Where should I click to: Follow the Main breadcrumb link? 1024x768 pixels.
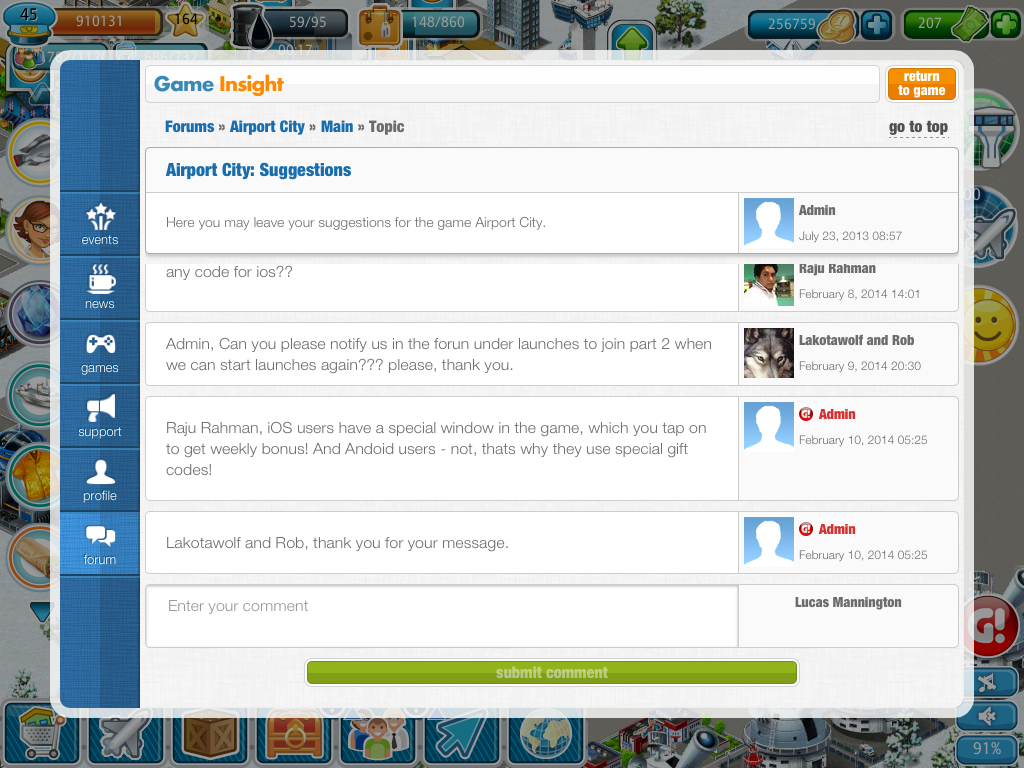click(337, 127)
